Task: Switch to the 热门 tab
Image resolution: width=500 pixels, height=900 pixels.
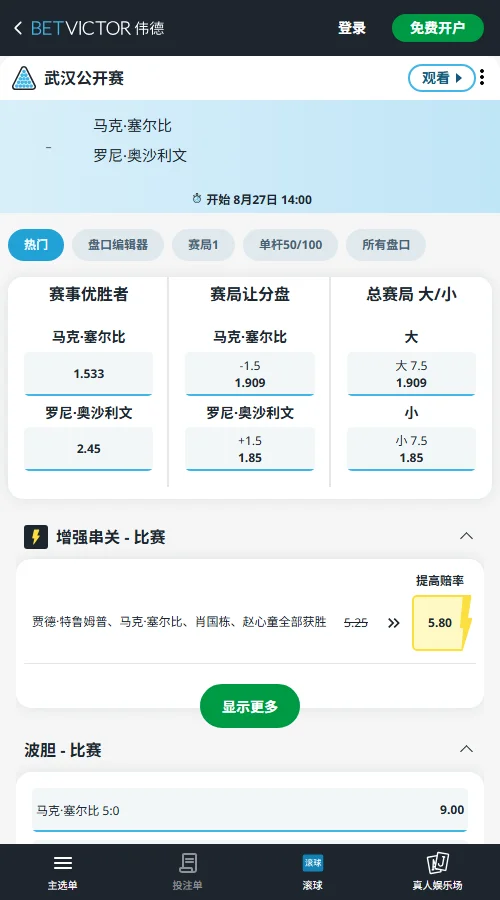Action: 36,245
